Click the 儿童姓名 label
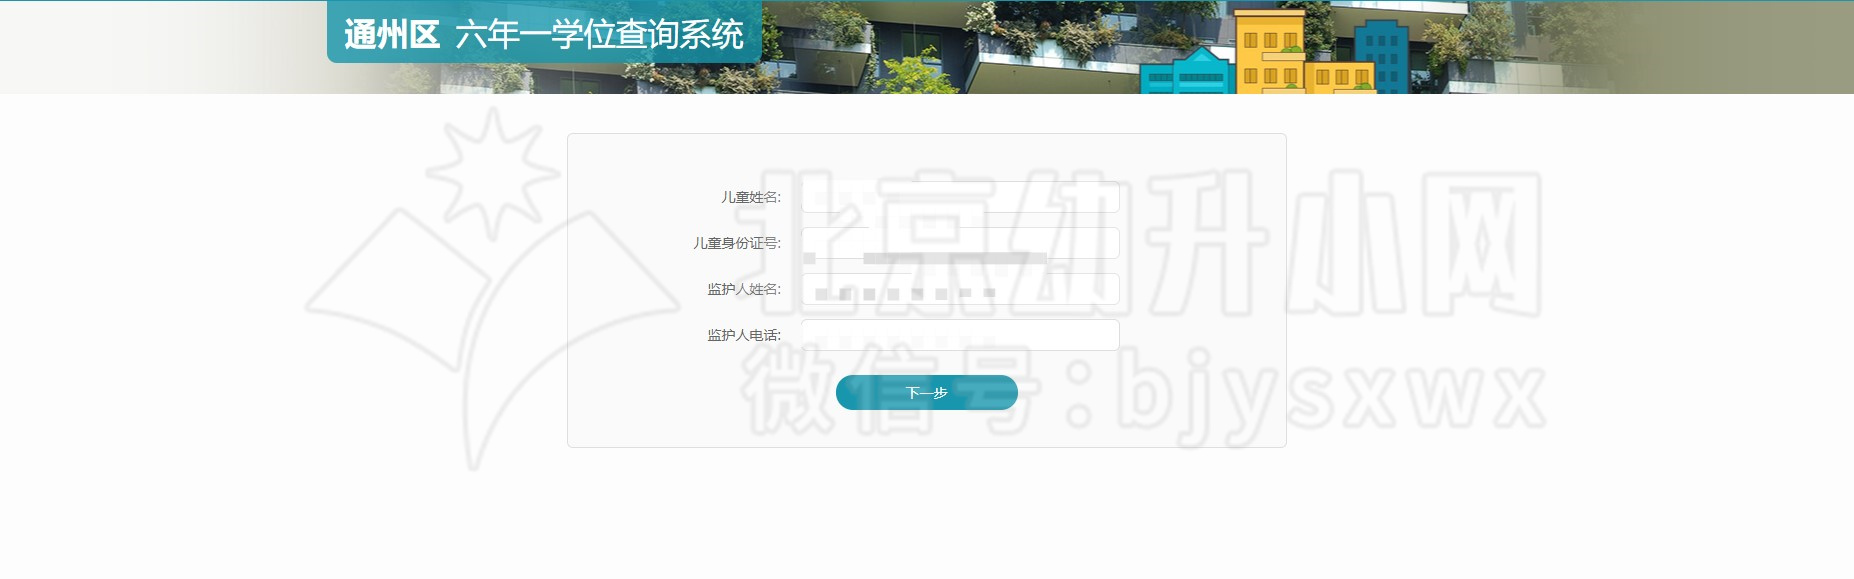 tap(750, 197)
